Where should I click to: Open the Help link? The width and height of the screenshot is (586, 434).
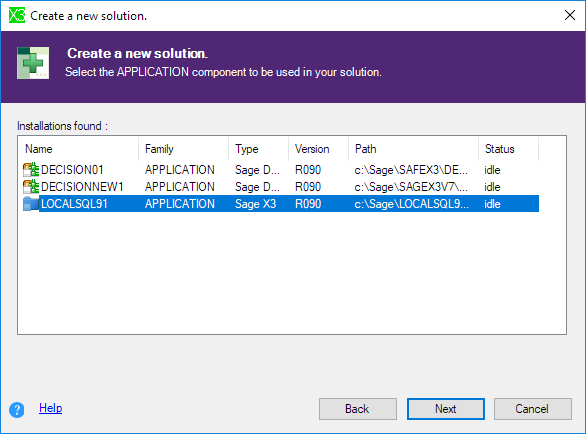[x=50, y=408]
